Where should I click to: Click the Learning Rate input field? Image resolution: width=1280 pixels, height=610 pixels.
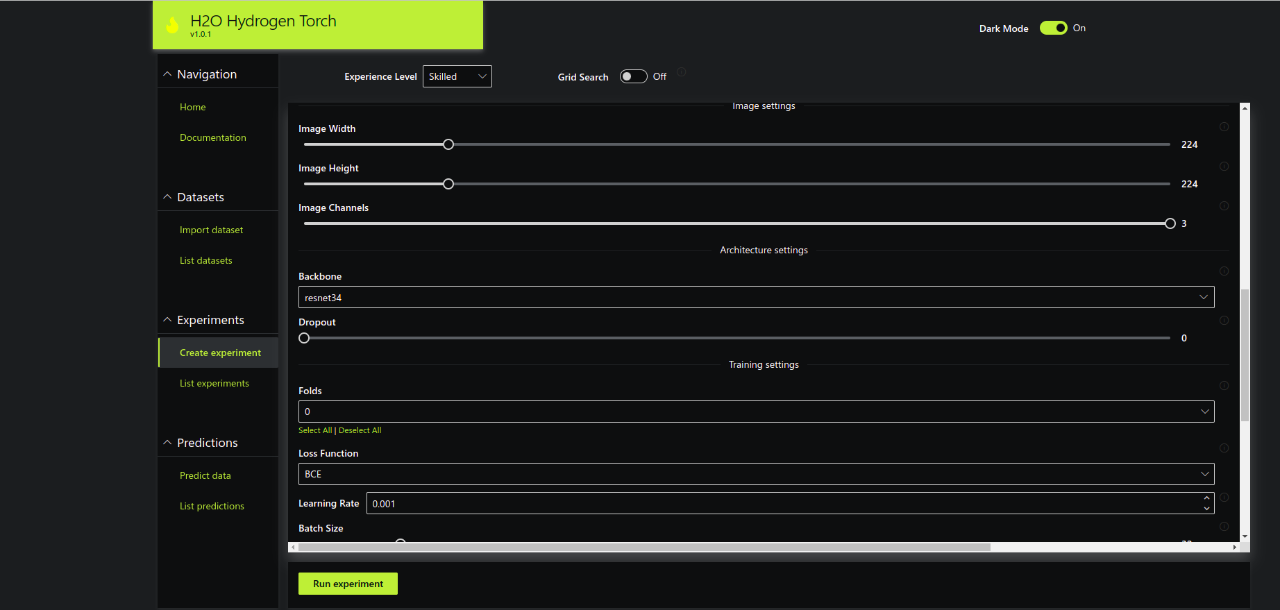[780, 504]
